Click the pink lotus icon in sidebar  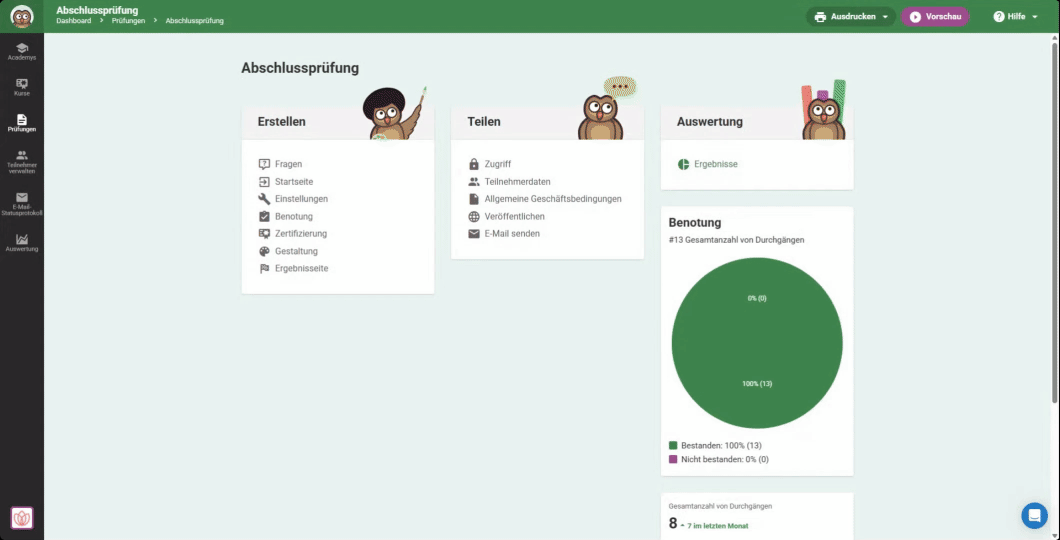coord(22,517)
